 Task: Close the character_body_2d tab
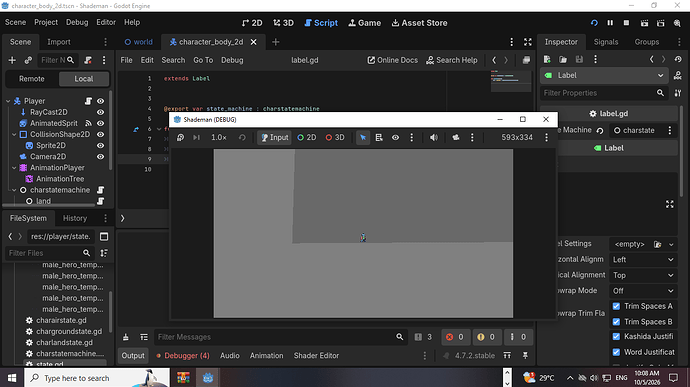[x=253, y=42]
